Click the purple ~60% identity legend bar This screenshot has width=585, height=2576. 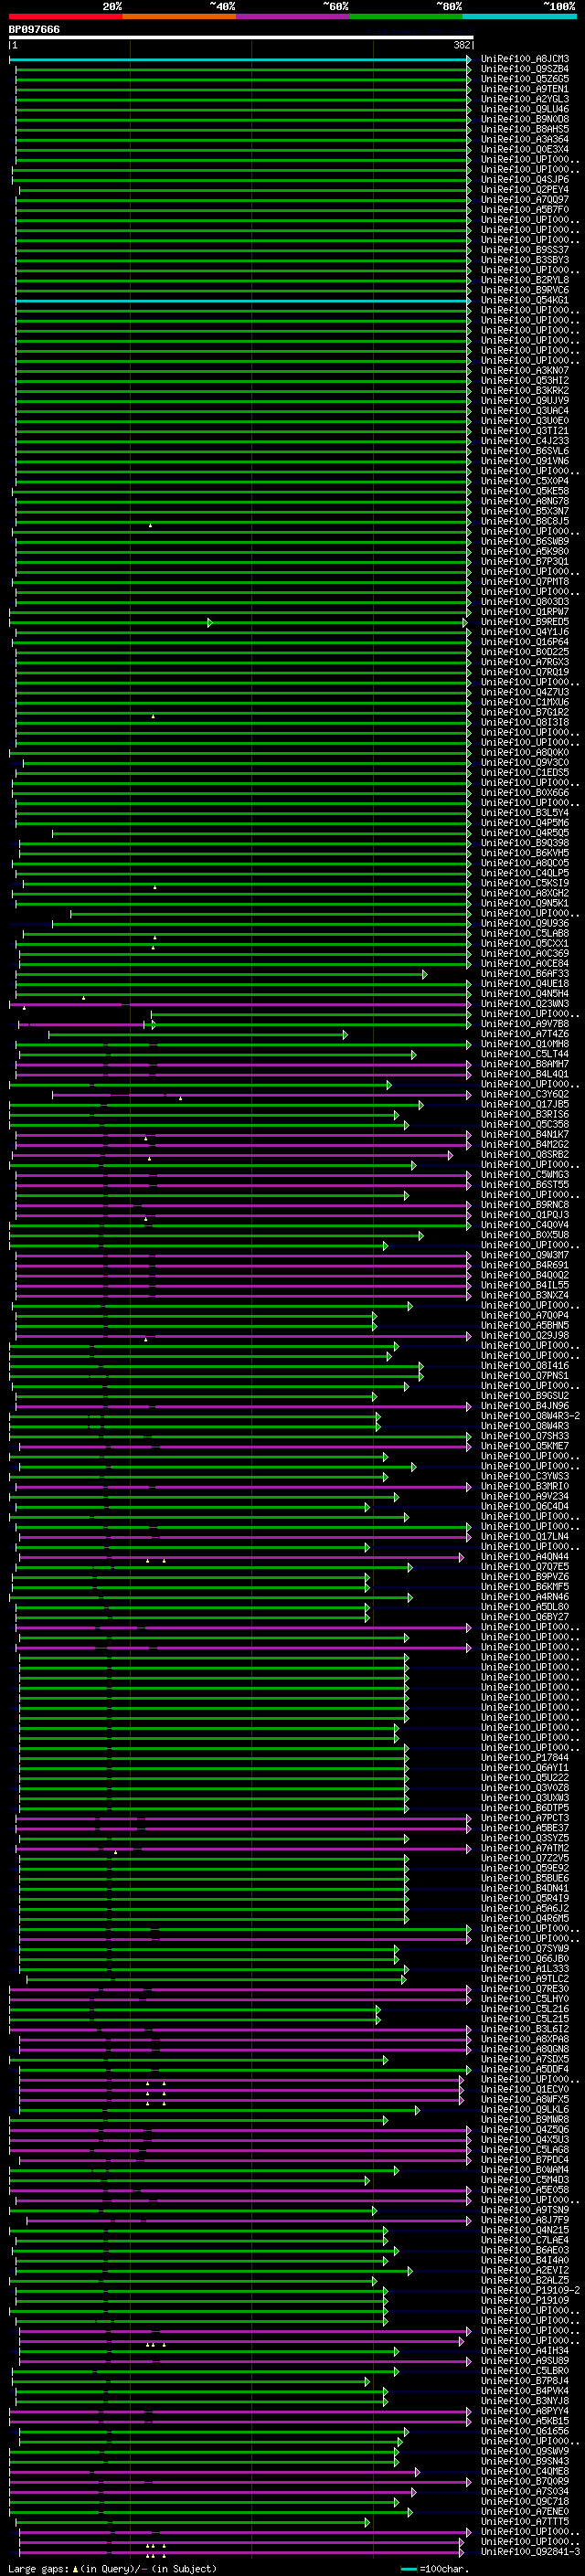coord(292,16)
